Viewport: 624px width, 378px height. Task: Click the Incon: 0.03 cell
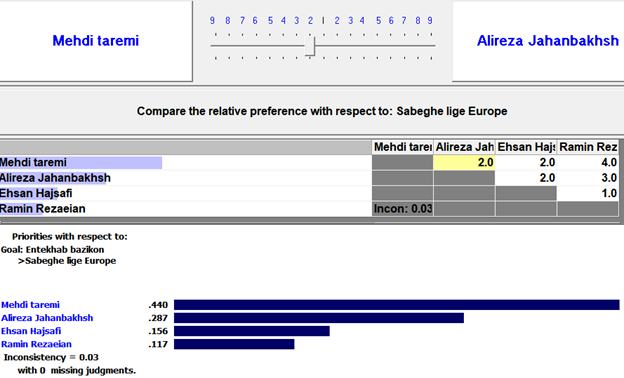pyautogui.click(x=403, y=209)
